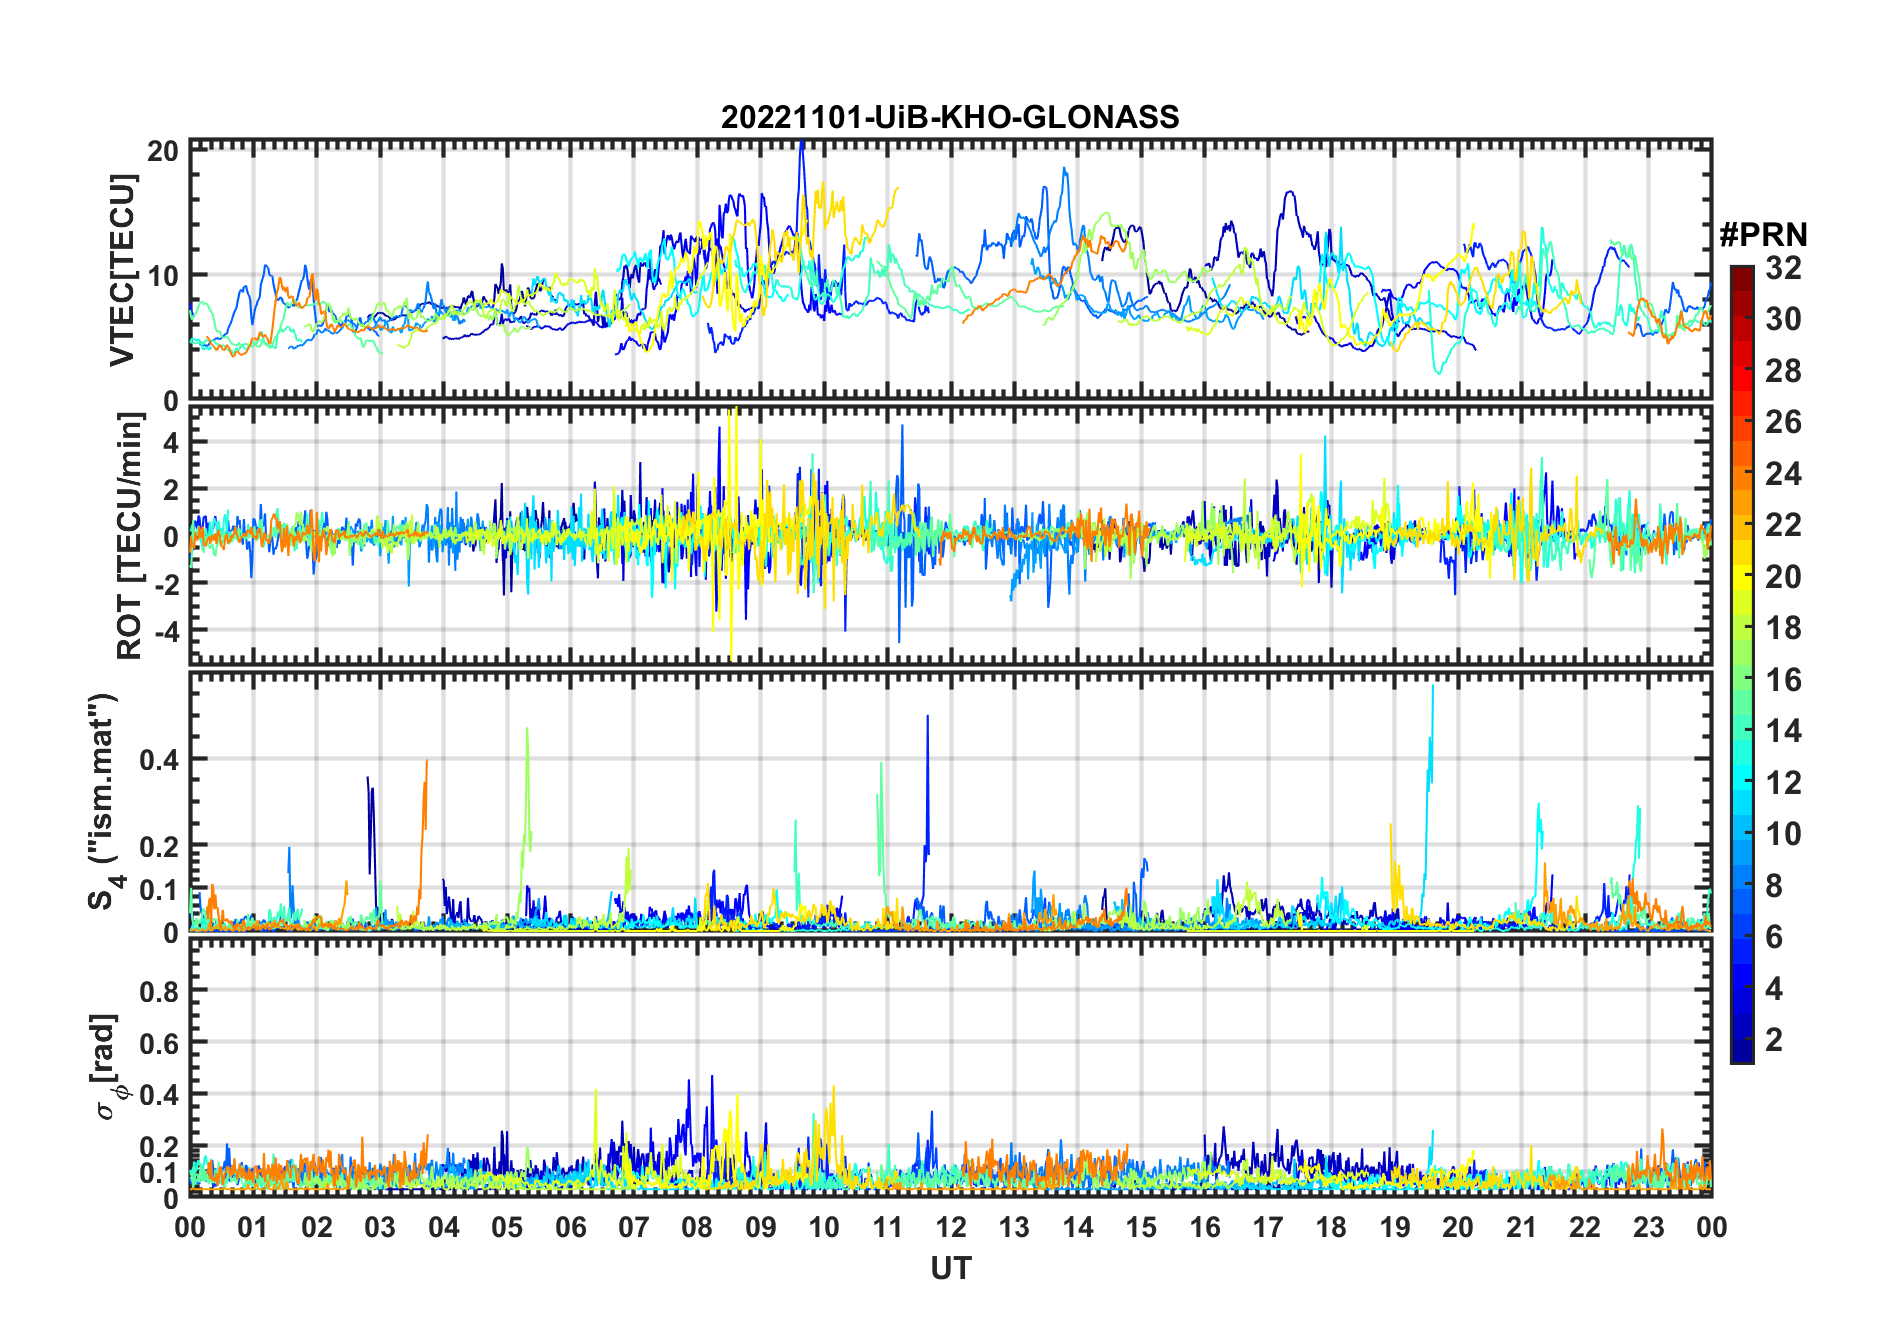Click the orange PRN 24 band of the colorbar

[x=1742, y=474]
